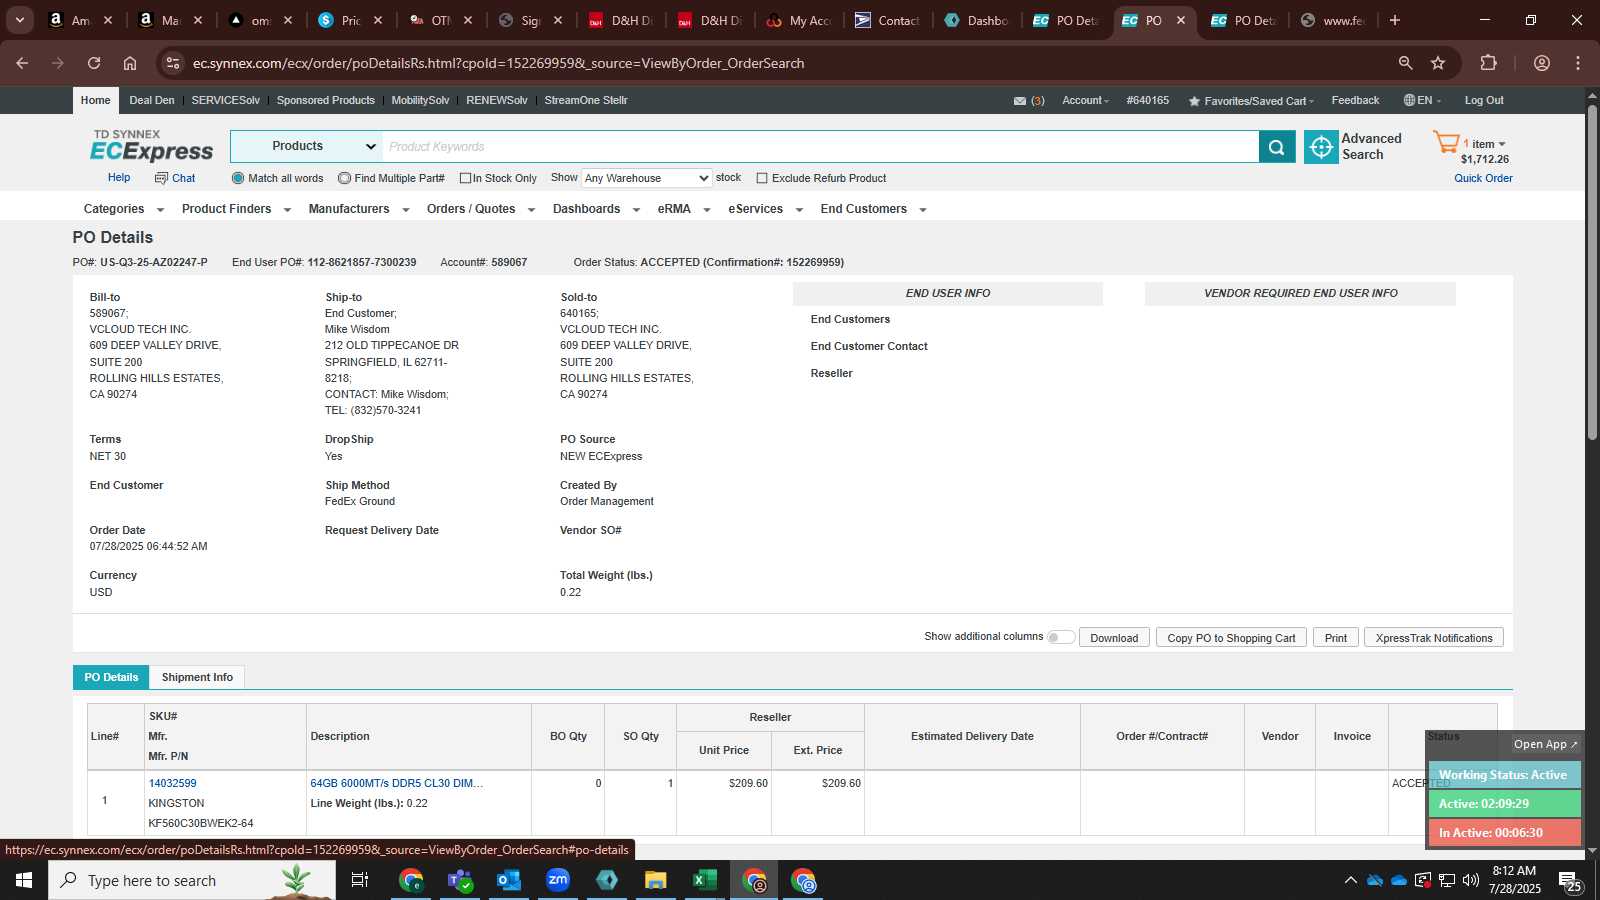View site information icon in address bar
1600x900 pixels.
coord(173,63)
